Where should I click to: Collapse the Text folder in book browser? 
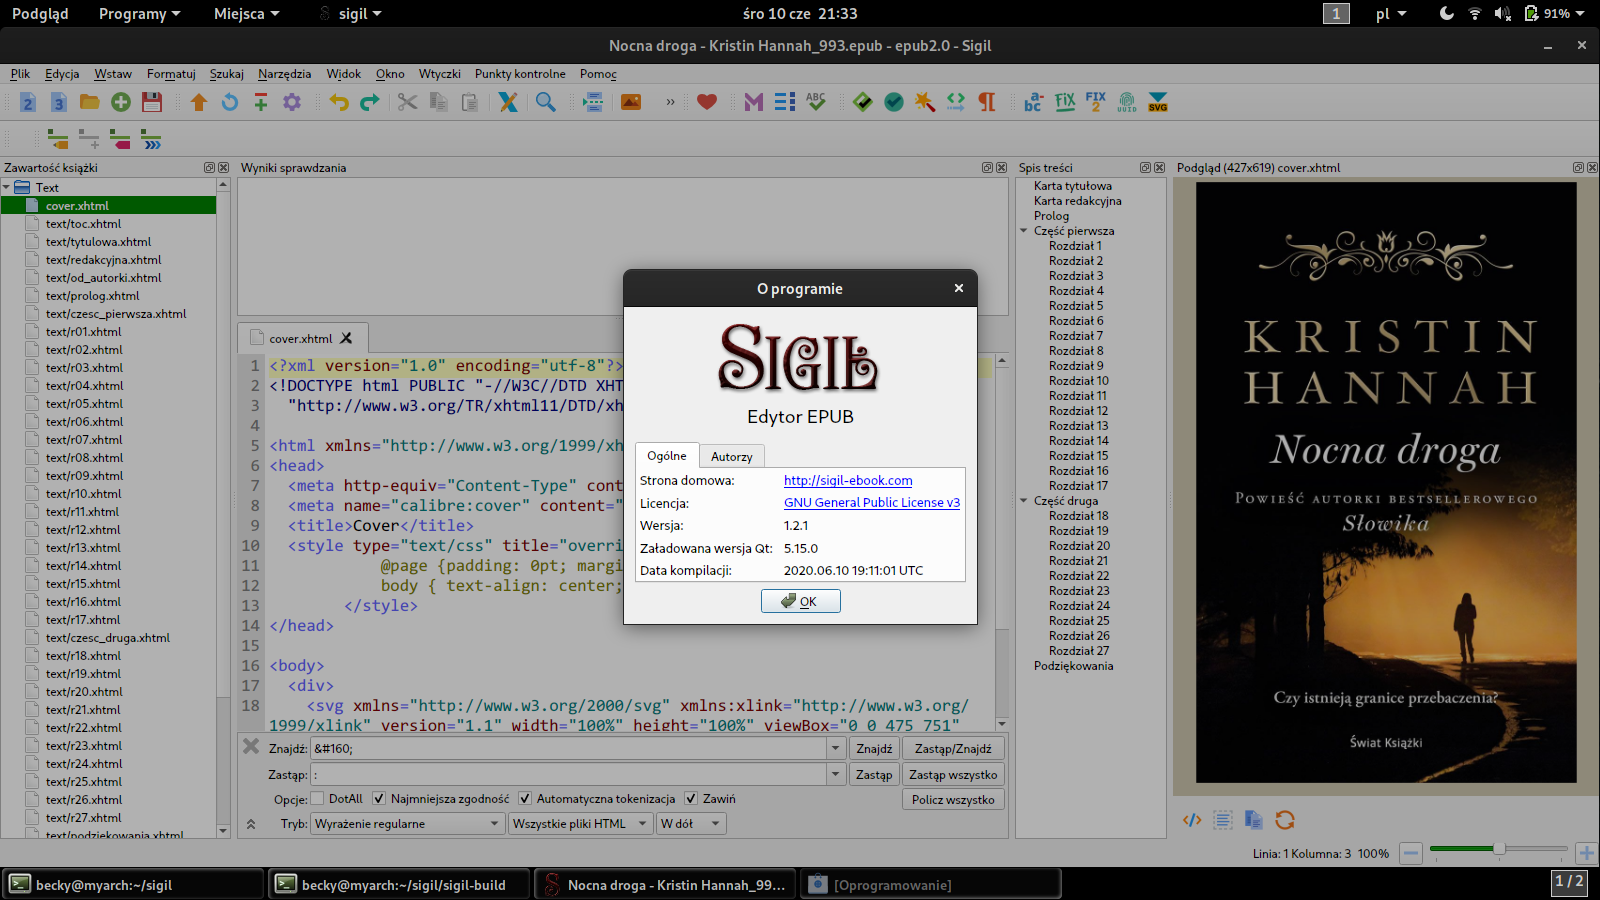7,188
